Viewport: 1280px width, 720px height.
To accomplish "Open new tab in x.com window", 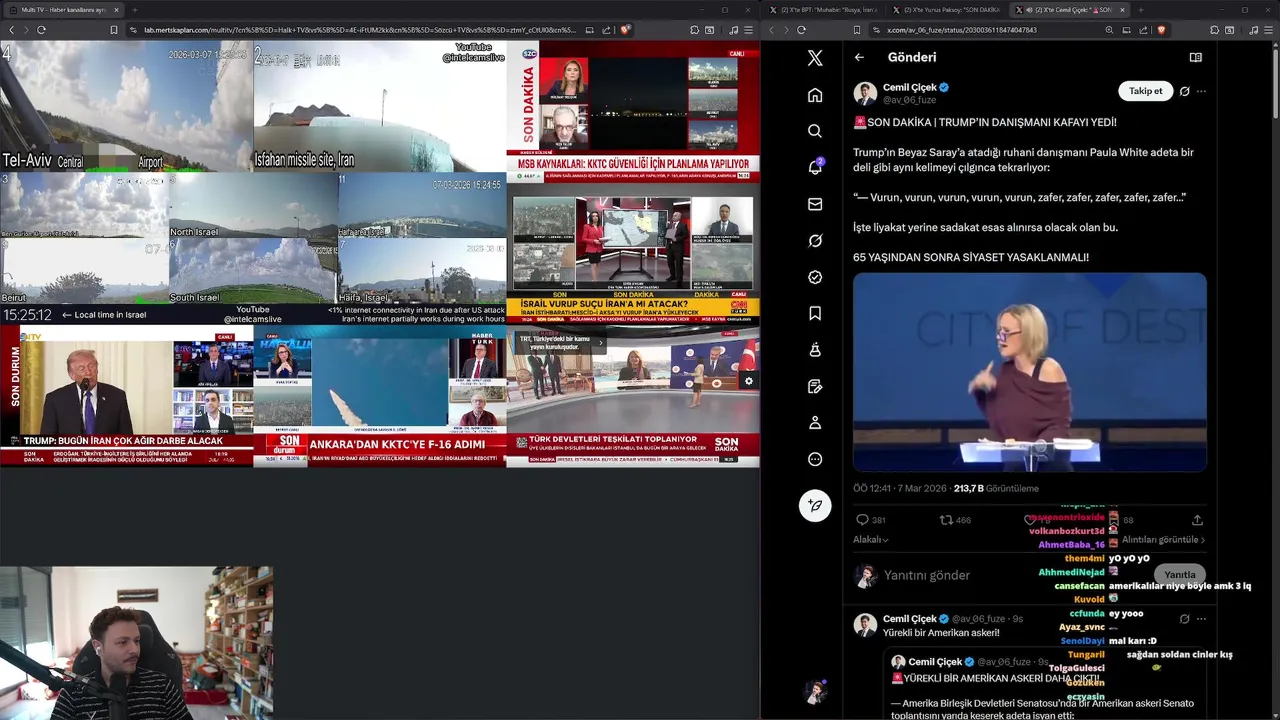I will (1141, 10).
